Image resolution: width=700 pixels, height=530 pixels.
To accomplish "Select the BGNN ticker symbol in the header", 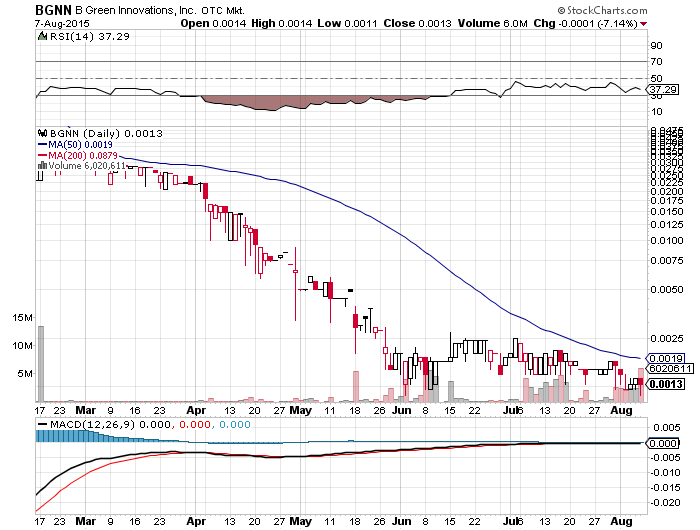I will pos(54,10).
